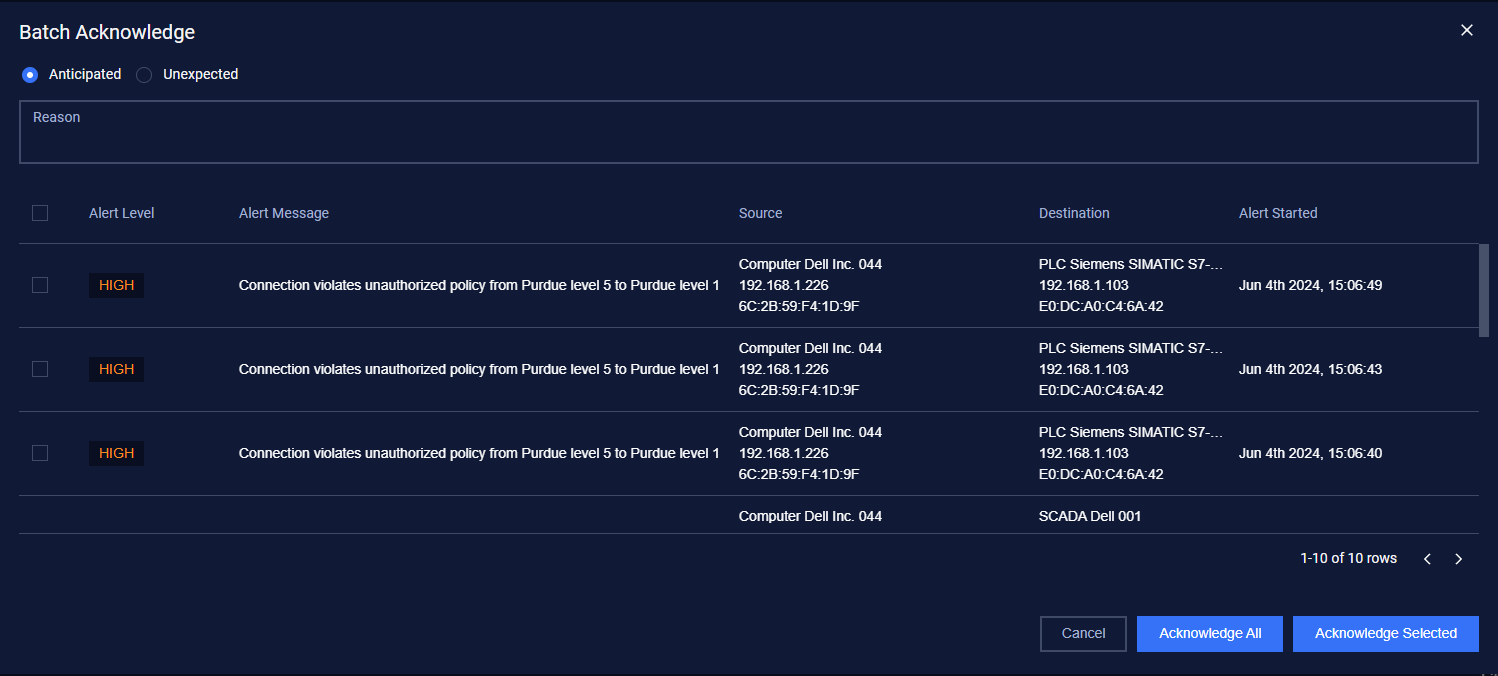Click the alert table vertical scrollbar thumb
The height and width of the screenshot is (676, 1498).
[1484, 290]
